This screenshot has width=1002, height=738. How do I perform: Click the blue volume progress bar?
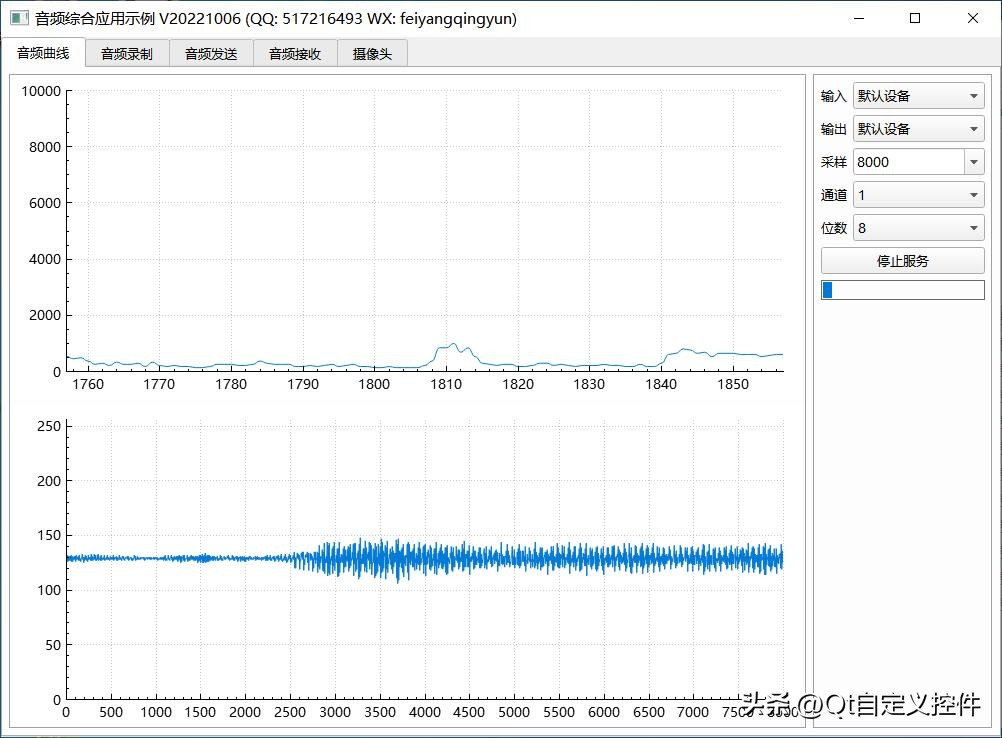(x=902, y=290)
